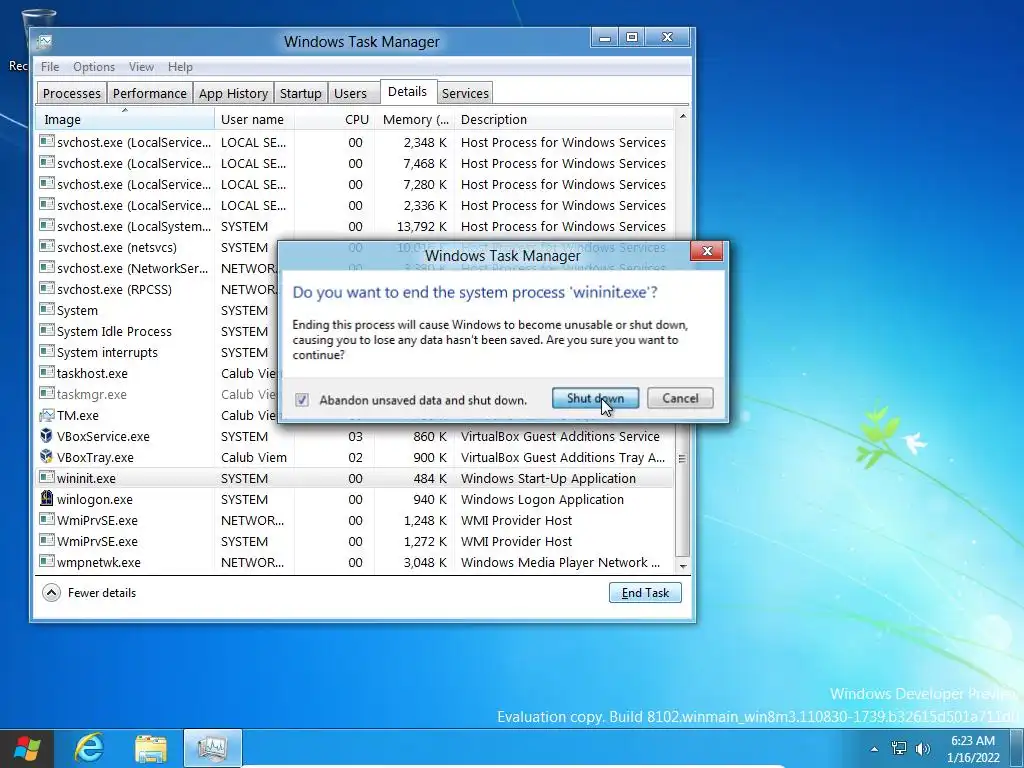
Task: Click the 13,792 K memory value
Action: point(422,227)
